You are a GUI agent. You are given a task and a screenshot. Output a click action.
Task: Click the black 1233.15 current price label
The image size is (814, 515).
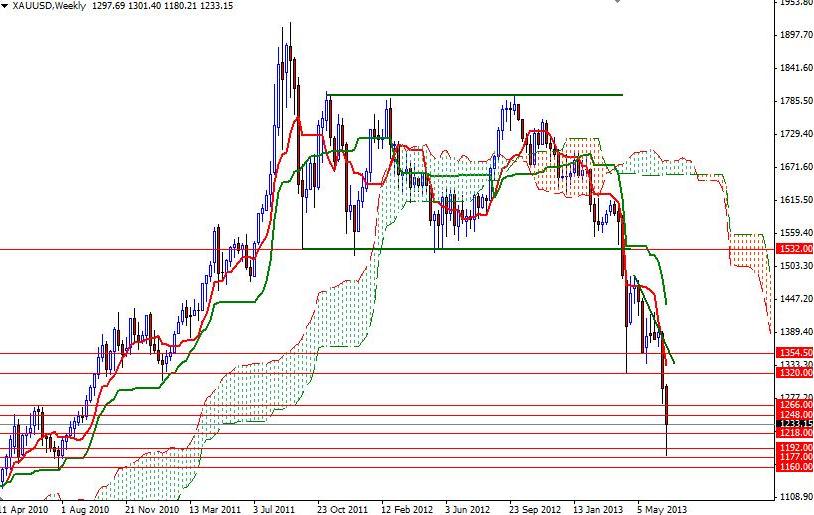tap(794, 424)
